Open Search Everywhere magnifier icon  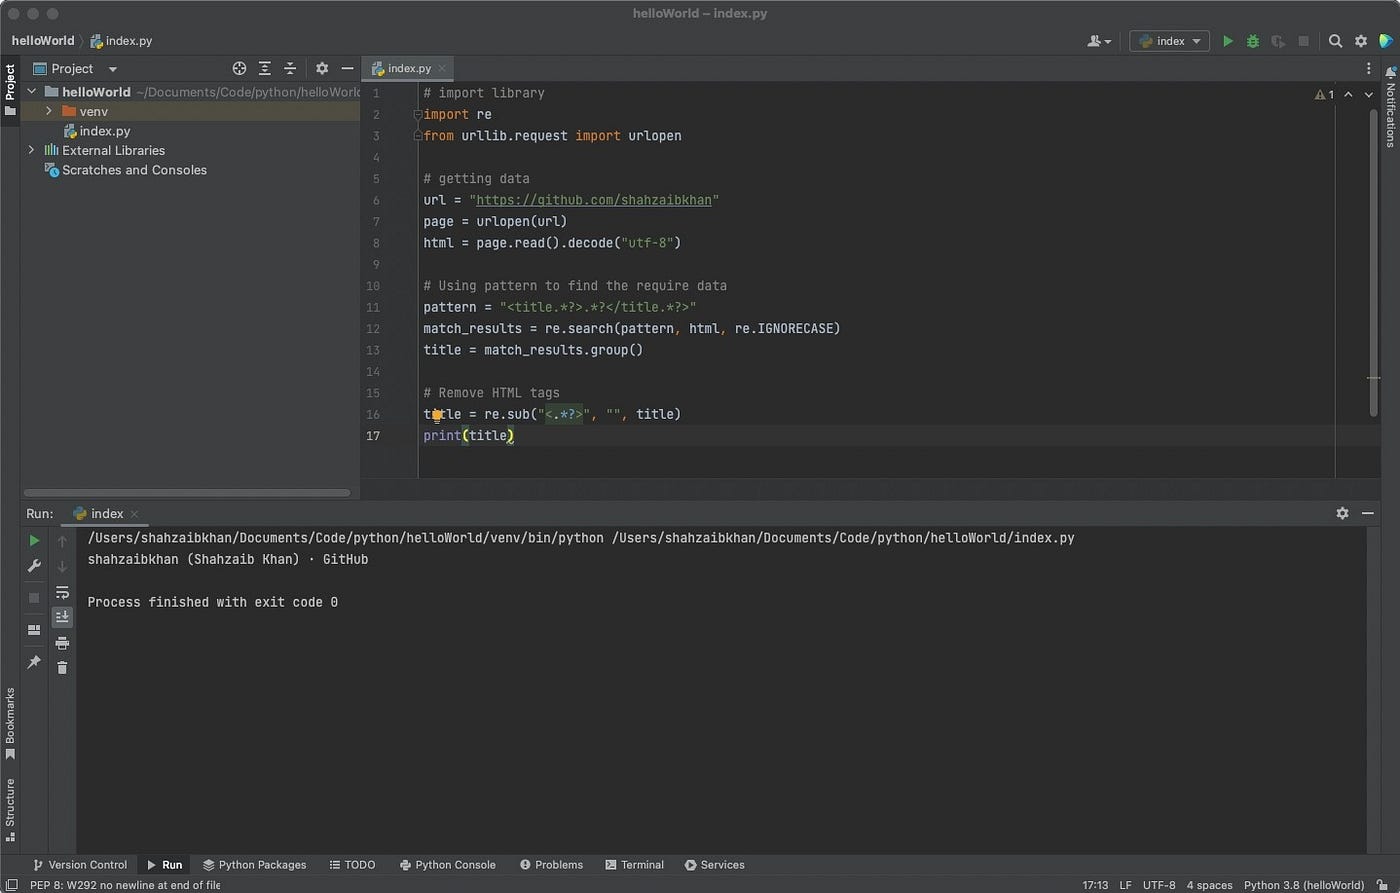[1335, 41]
